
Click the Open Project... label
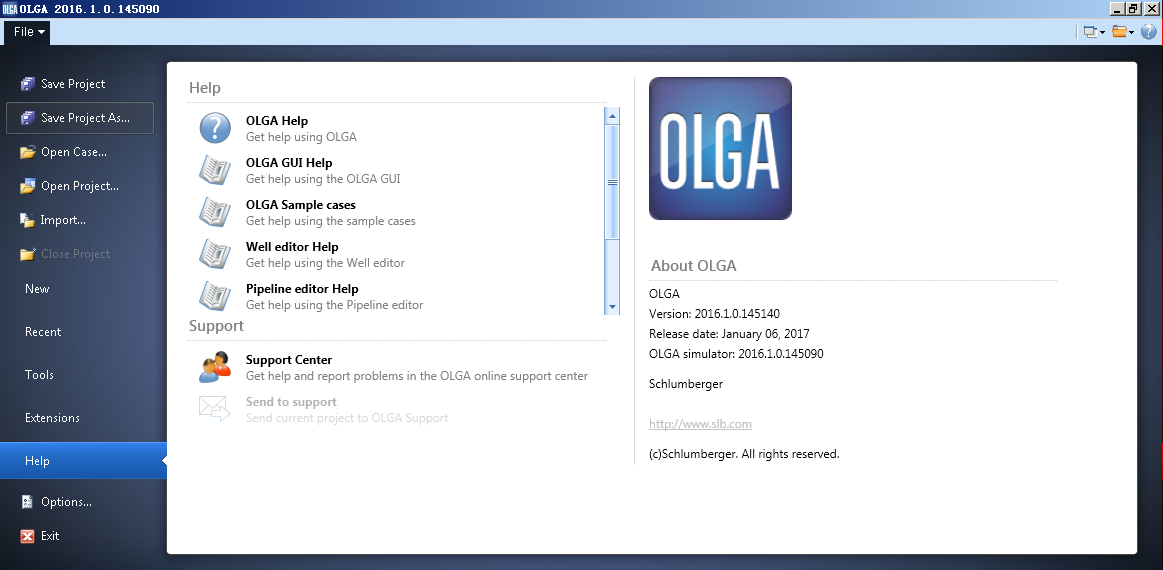79,186
